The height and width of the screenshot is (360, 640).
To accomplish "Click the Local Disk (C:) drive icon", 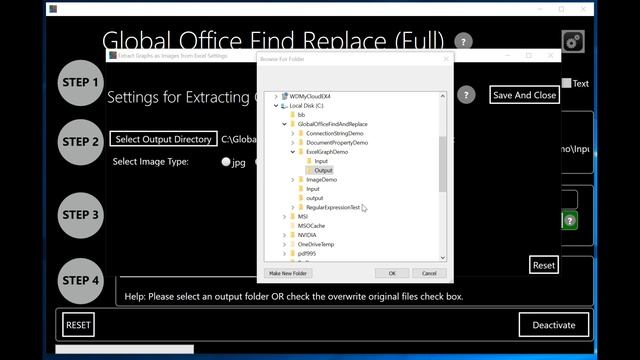I will tap(284, 106).
